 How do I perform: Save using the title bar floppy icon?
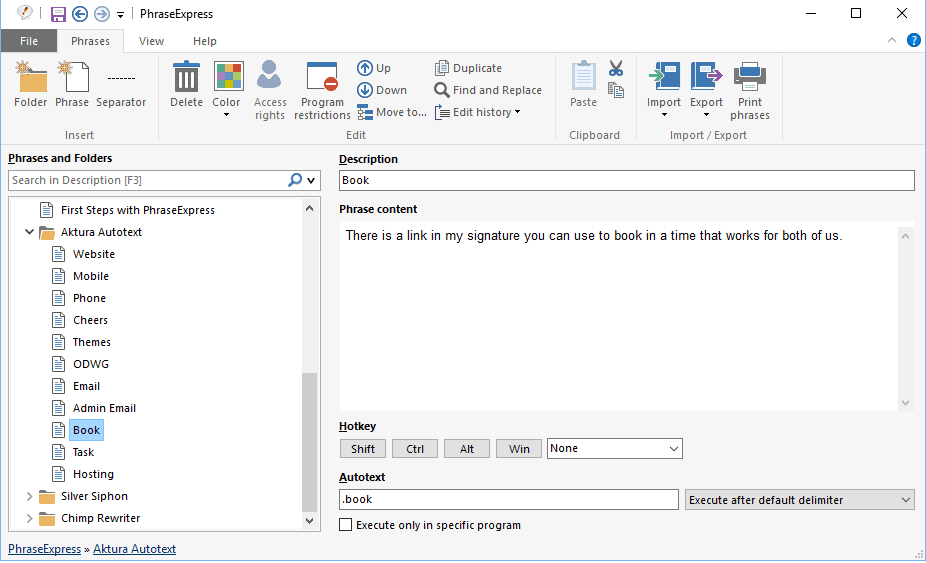click(58, 14)
